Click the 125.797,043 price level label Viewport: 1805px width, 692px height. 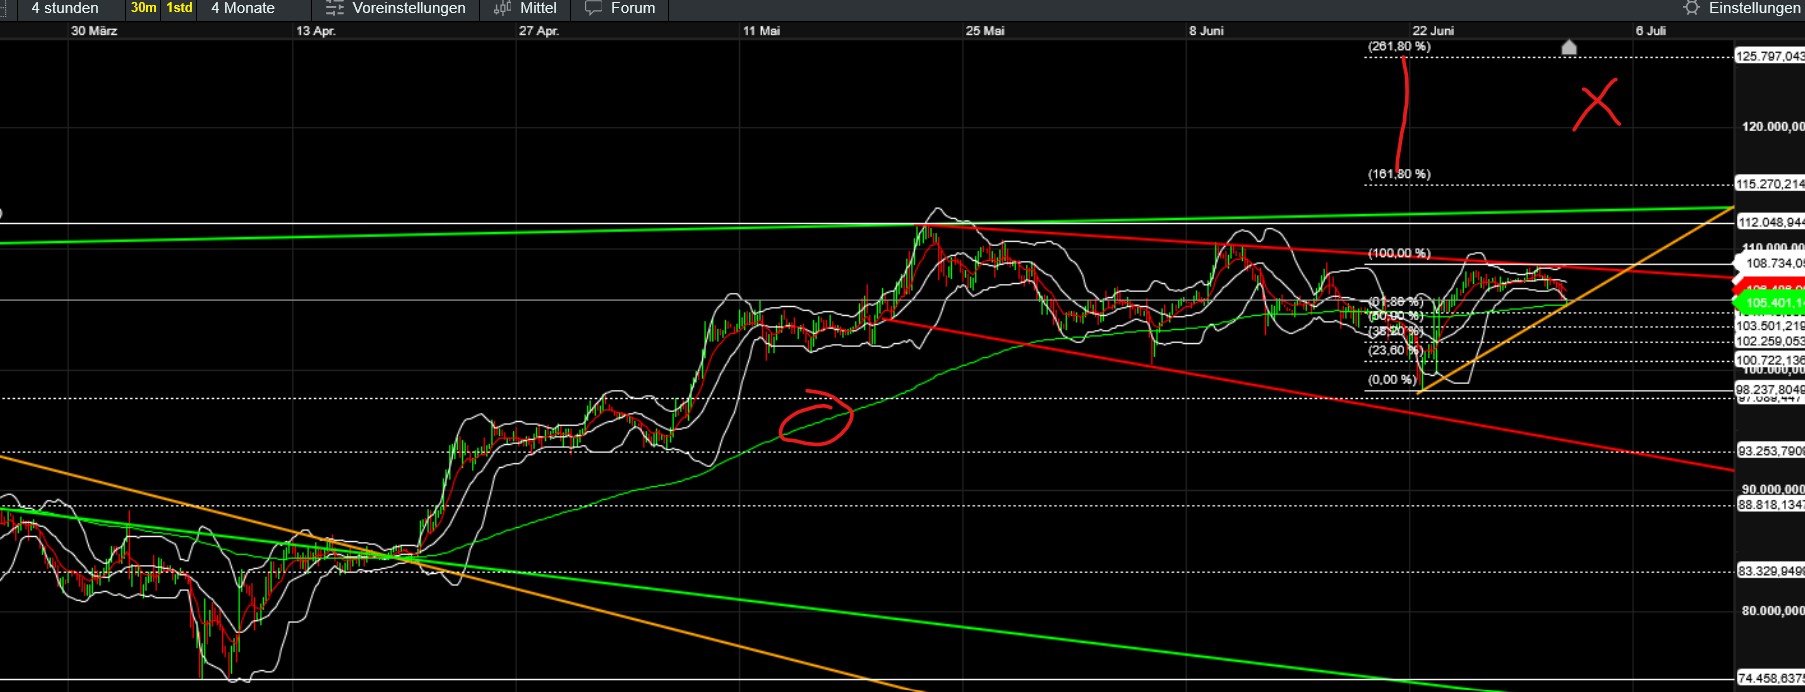tap(1770, 56)
